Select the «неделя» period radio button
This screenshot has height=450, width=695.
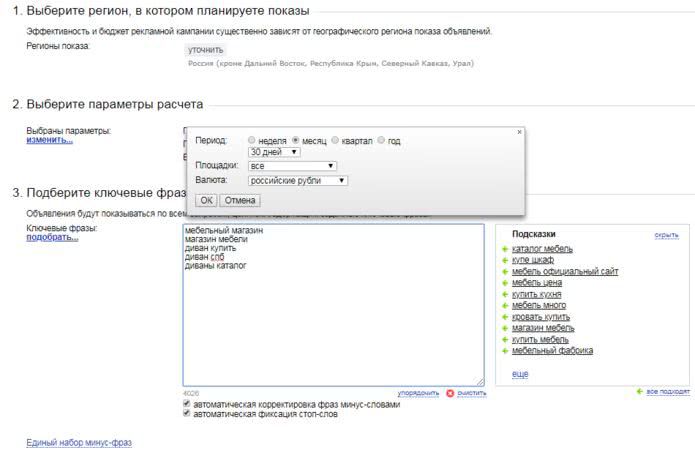click(x=252, y=141)
